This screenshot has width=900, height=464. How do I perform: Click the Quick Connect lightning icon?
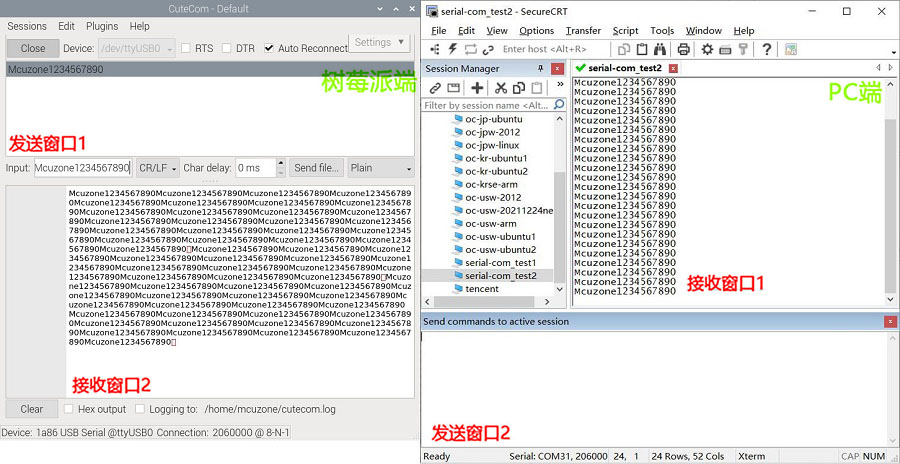point(453,49)
